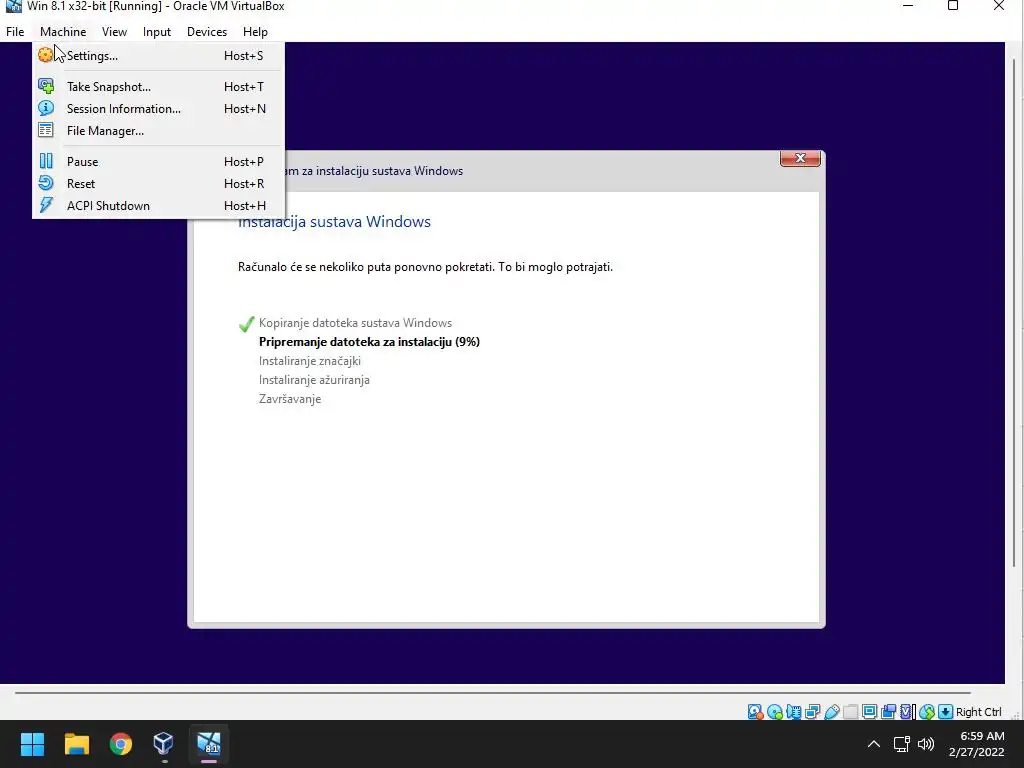Select File Manager menu entry
Viewport: 1024px width, 768px height.
coord(158,131)
